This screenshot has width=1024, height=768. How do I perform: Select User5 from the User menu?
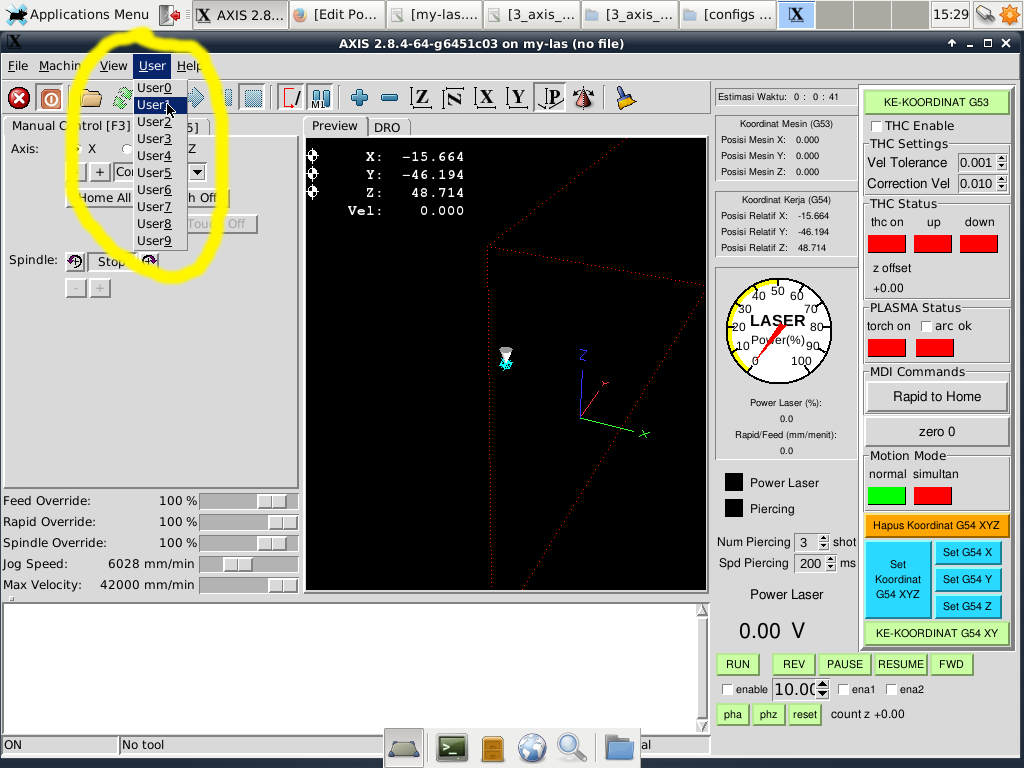(x=154, y=173)
